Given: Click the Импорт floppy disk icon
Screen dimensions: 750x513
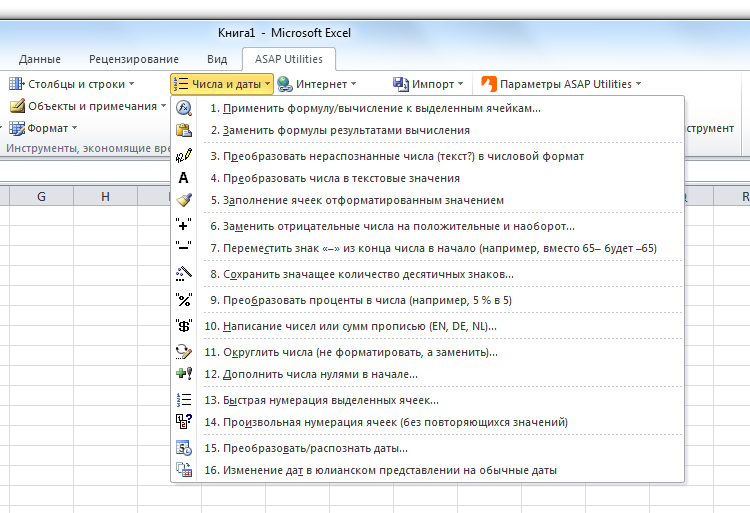Looking at the screenshot, I should (401, 84).
